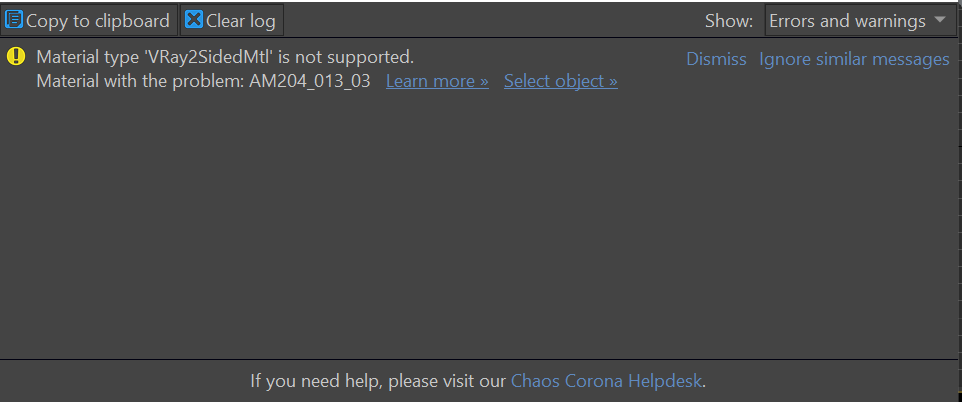Click the material name AM204_013_03
Viewport: 962px width, 402px height.
(x=309, y=81)
